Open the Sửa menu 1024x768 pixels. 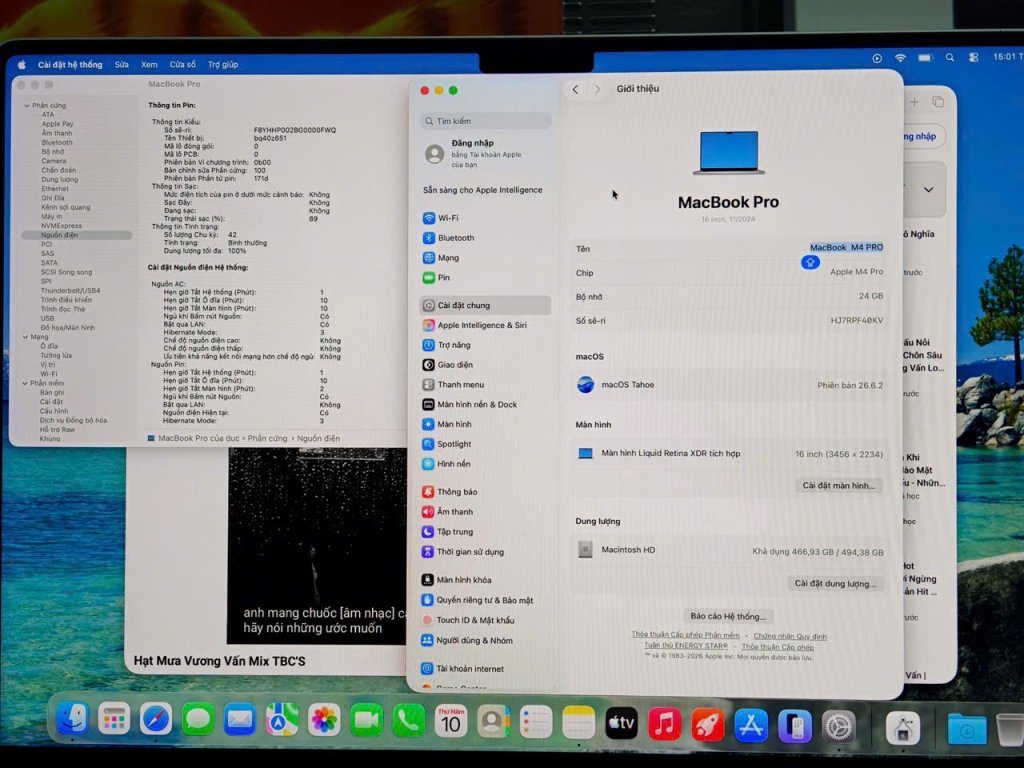point(121,65)
